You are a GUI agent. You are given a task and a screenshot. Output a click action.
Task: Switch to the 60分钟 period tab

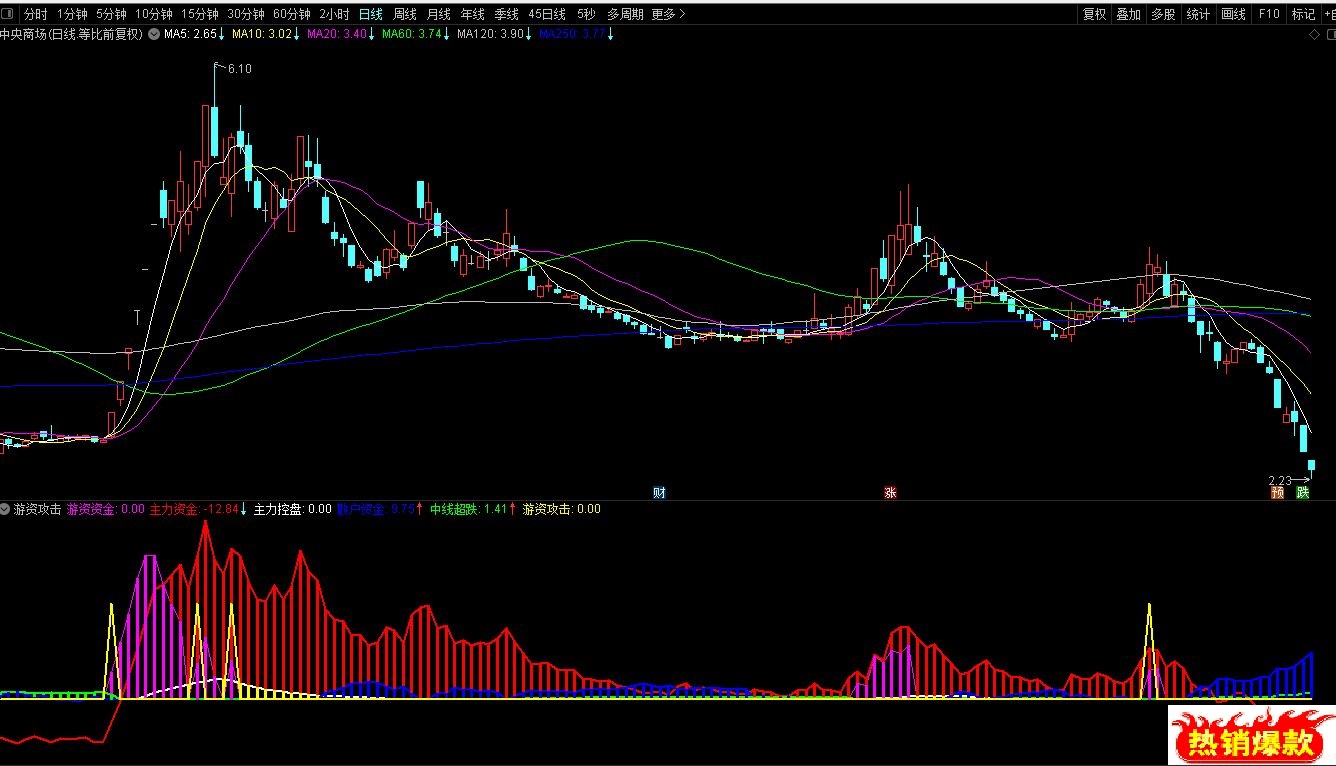(x=292, y=14)
